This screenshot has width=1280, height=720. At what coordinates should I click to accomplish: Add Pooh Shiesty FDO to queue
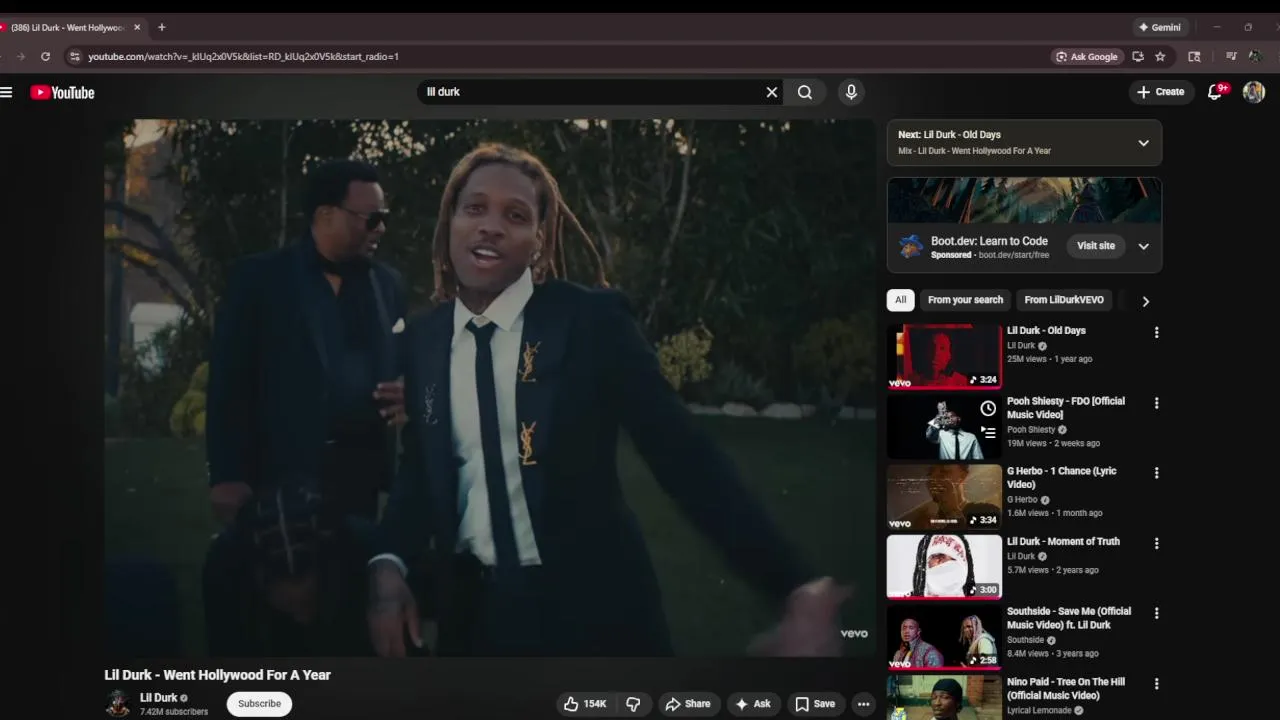[988, 433]
